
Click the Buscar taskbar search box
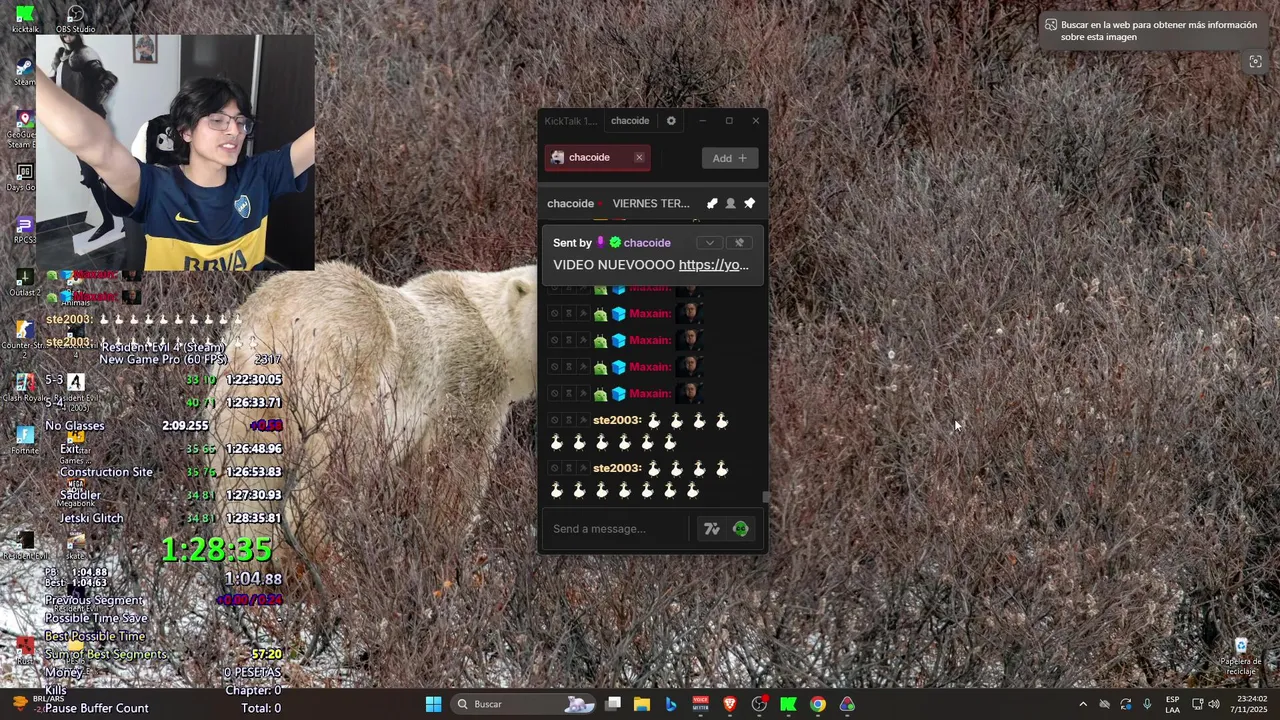pos(525,704)
